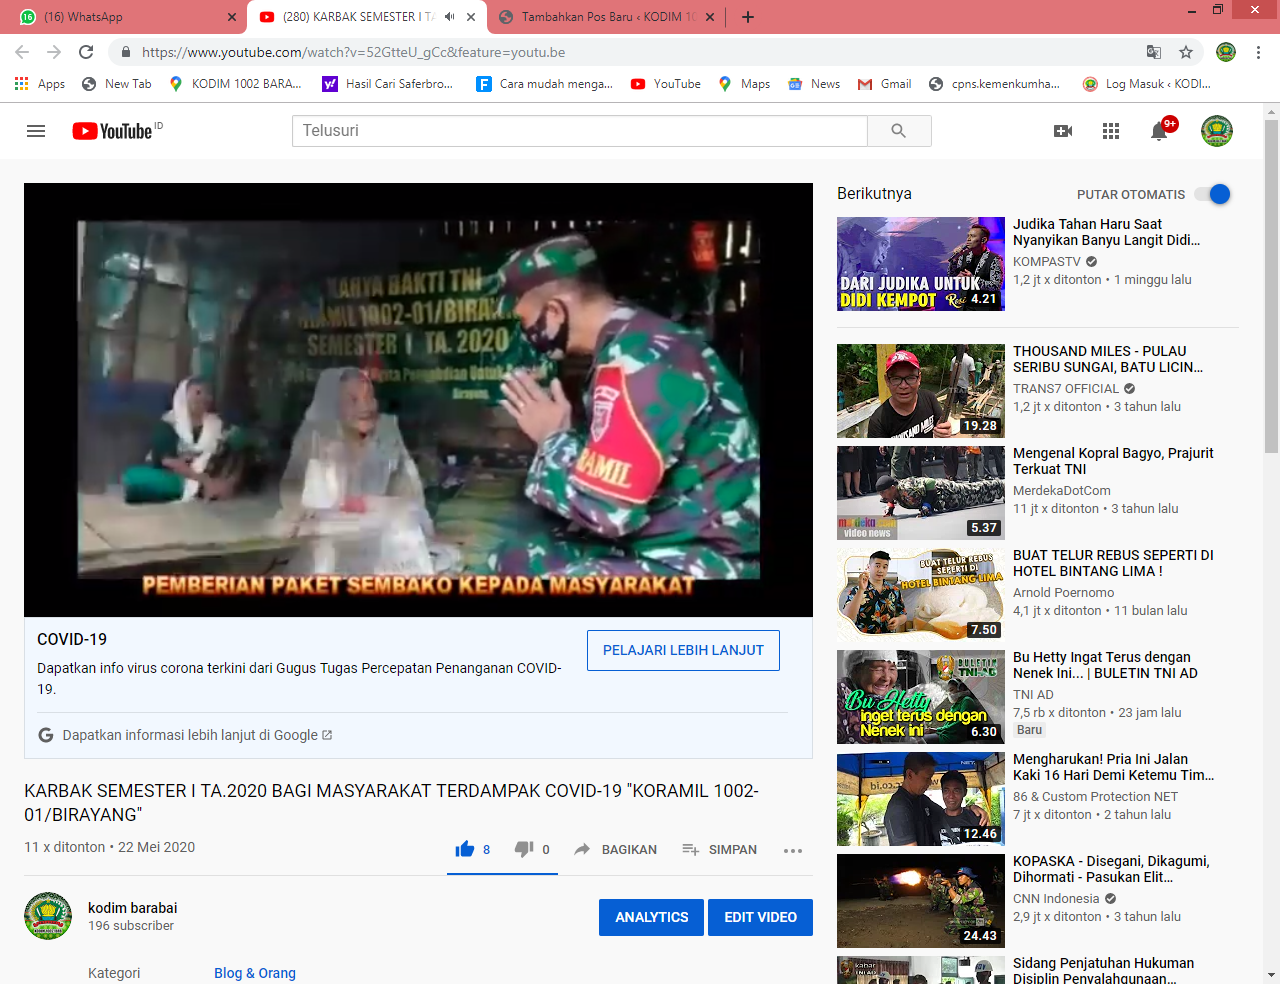Open the YouTube apps grid icon

click(1111, 131)
